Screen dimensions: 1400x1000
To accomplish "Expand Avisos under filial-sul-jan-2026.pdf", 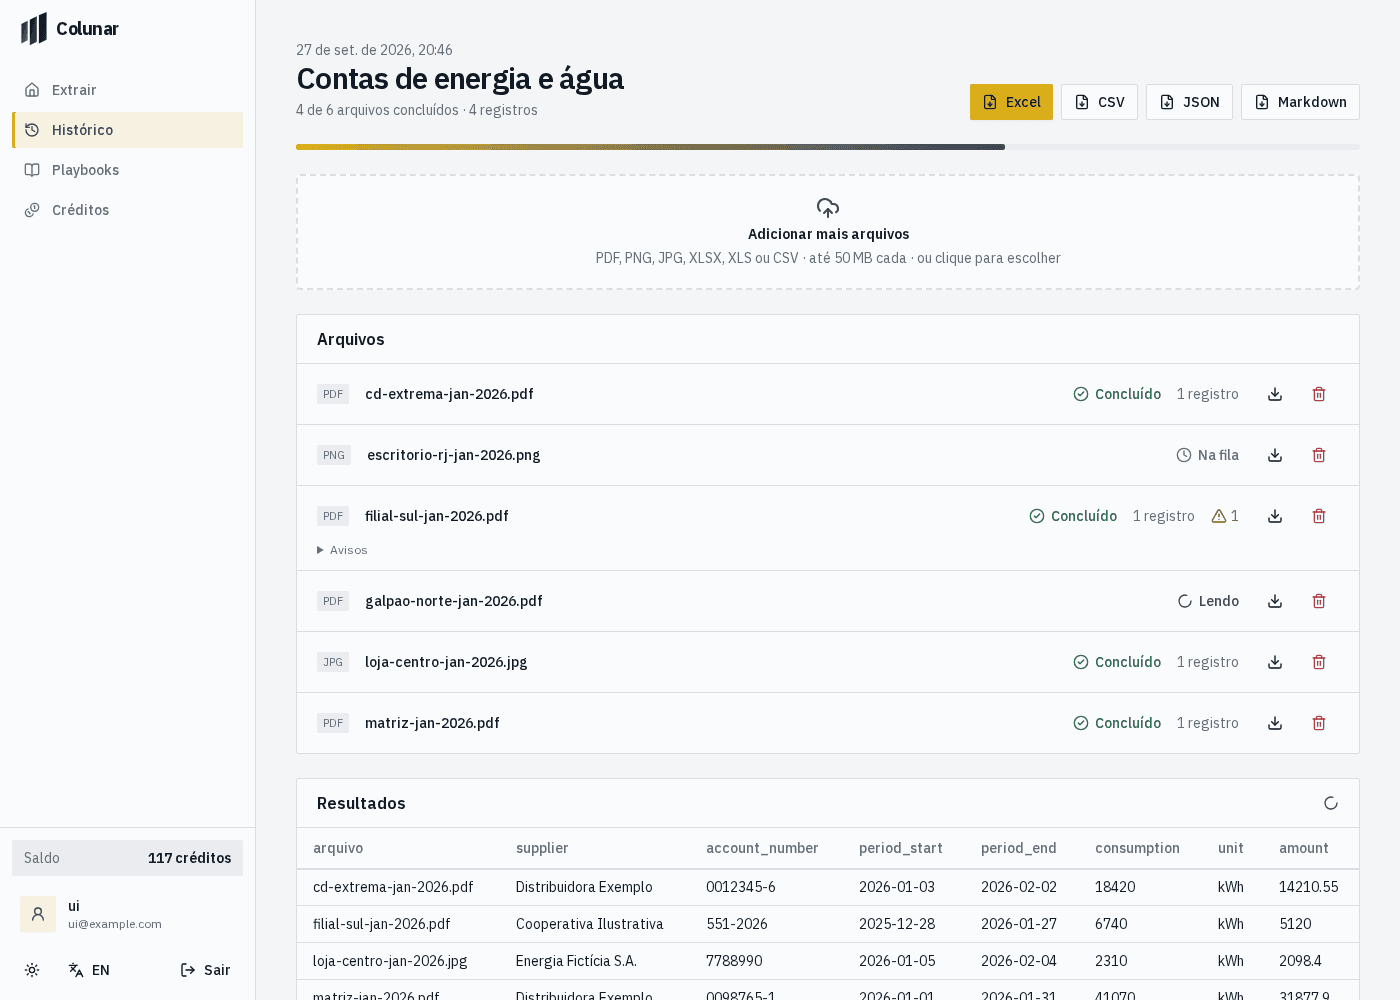I will click(342, 550).
